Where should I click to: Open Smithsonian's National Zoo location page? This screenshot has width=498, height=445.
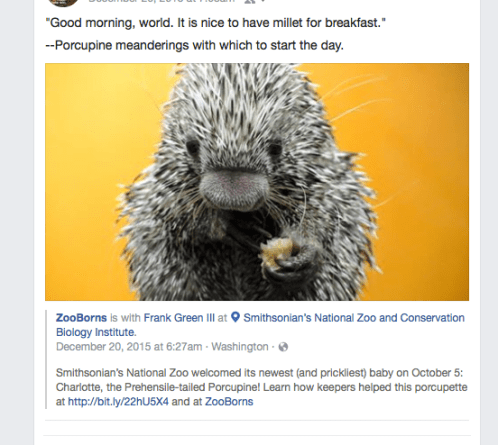pyautogui.click(x=354, y=318)
